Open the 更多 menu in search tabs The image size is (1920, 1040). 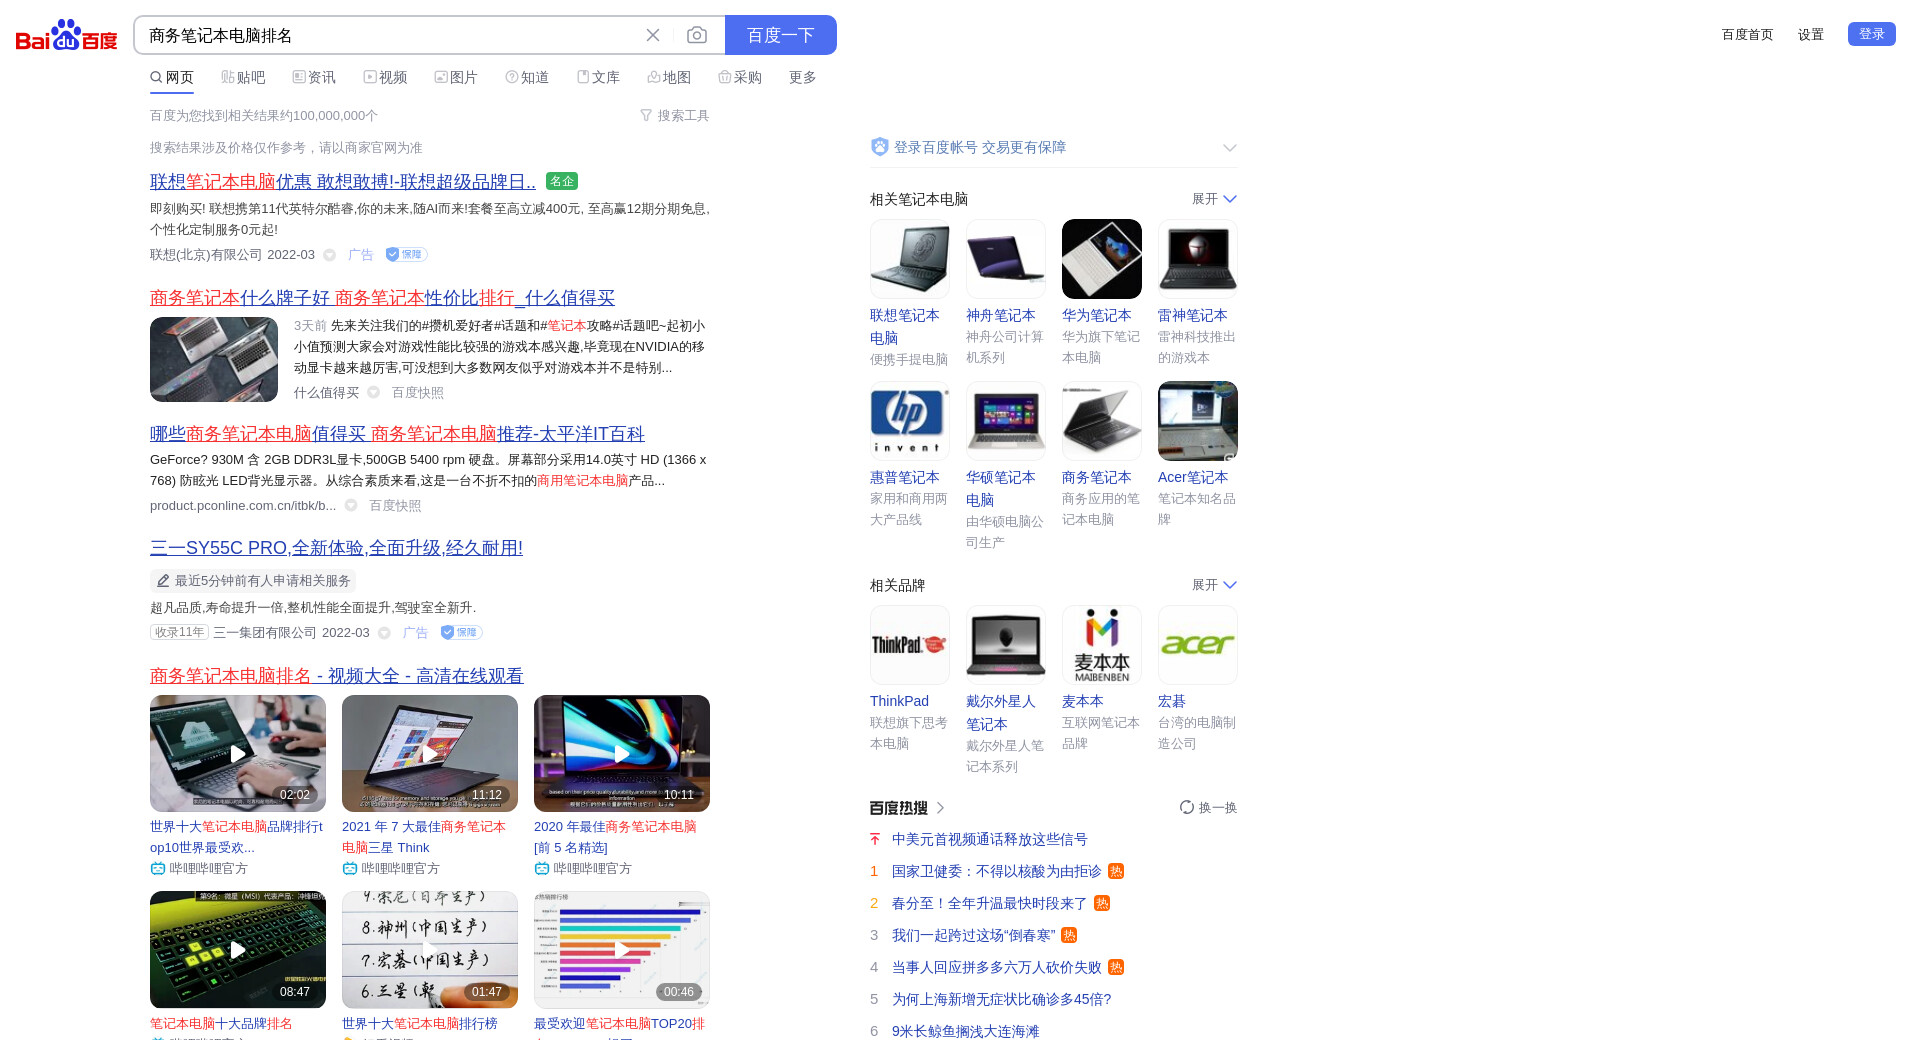[x=802, y=77]
